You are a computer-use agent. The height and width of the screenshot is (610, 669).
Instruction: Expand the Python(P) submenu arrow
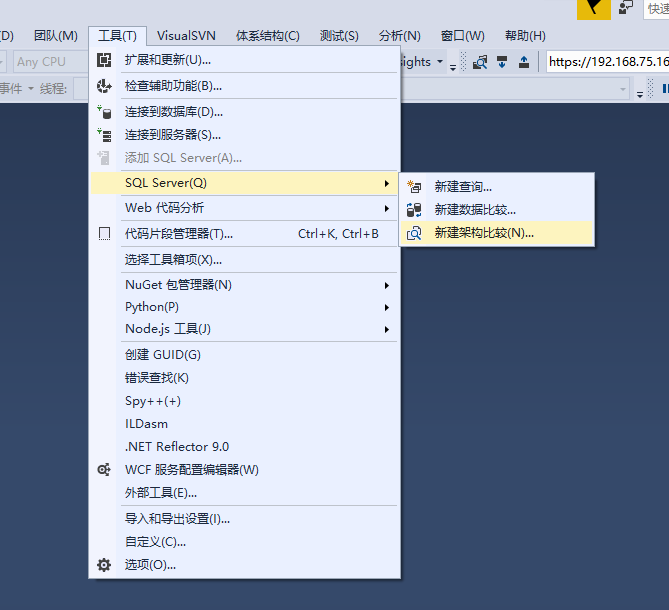pos(387,308)
